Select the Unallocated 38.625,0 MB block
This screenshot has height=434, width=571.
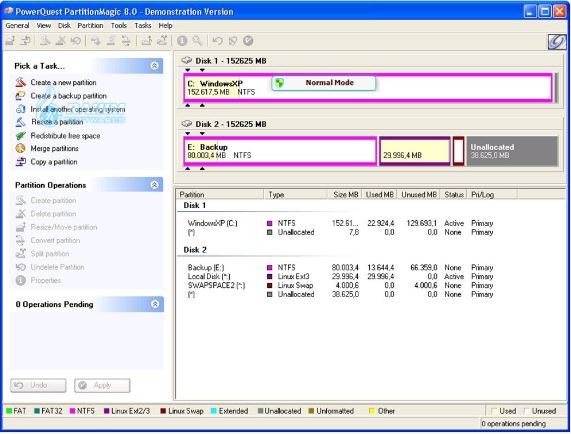[x=512, y=151]
